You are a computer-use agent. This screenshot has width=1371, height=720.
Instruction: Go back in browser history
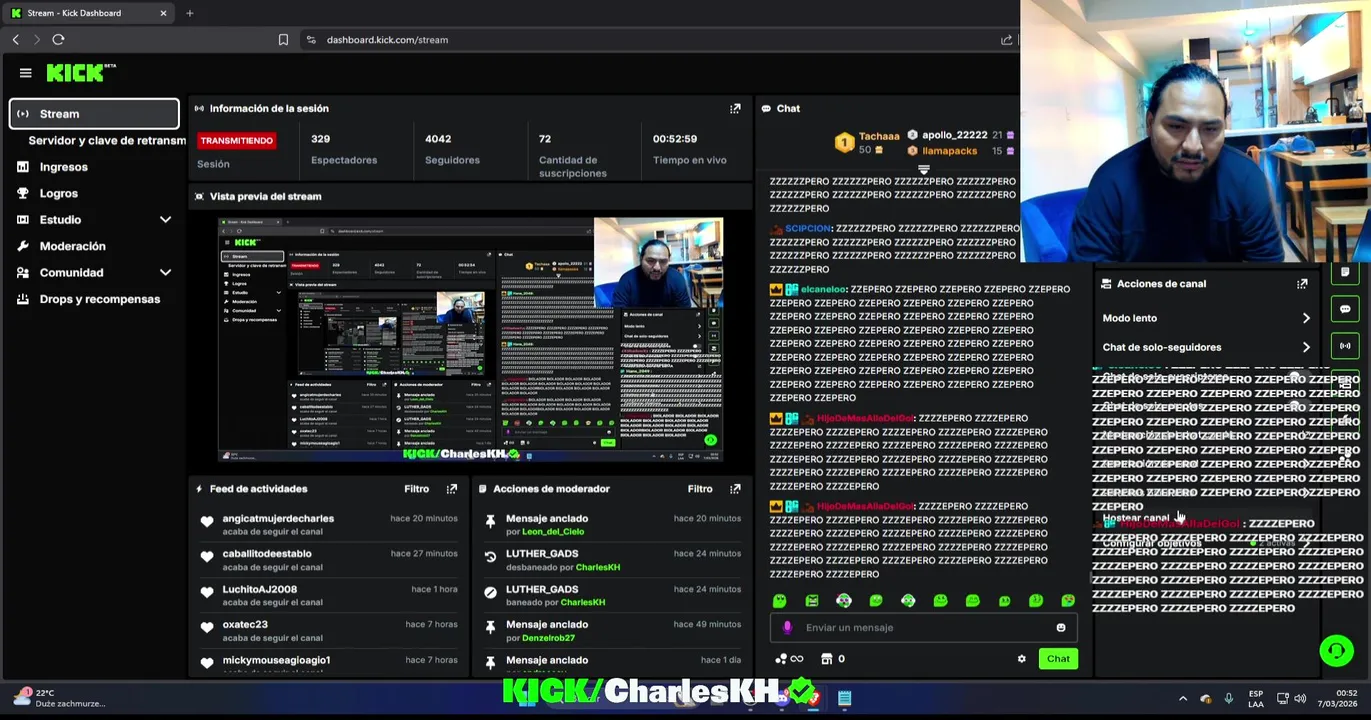(x=15, y=40)
